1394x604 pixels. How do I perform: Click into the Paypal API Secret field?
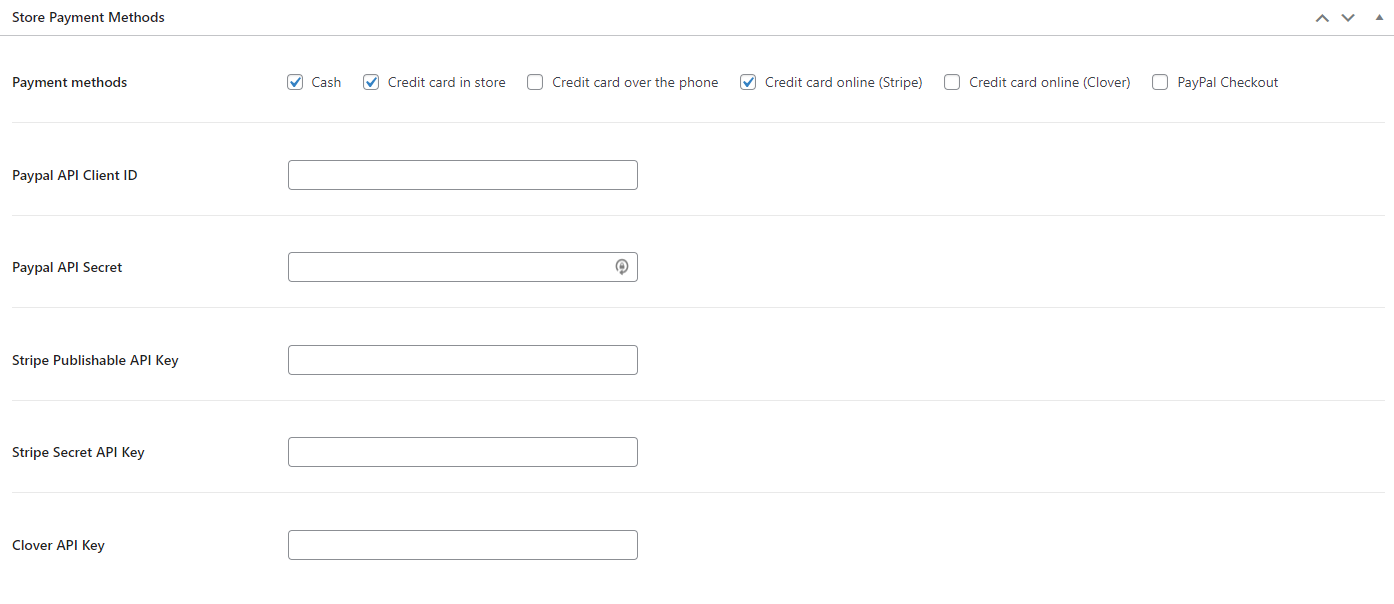[450, 267]
